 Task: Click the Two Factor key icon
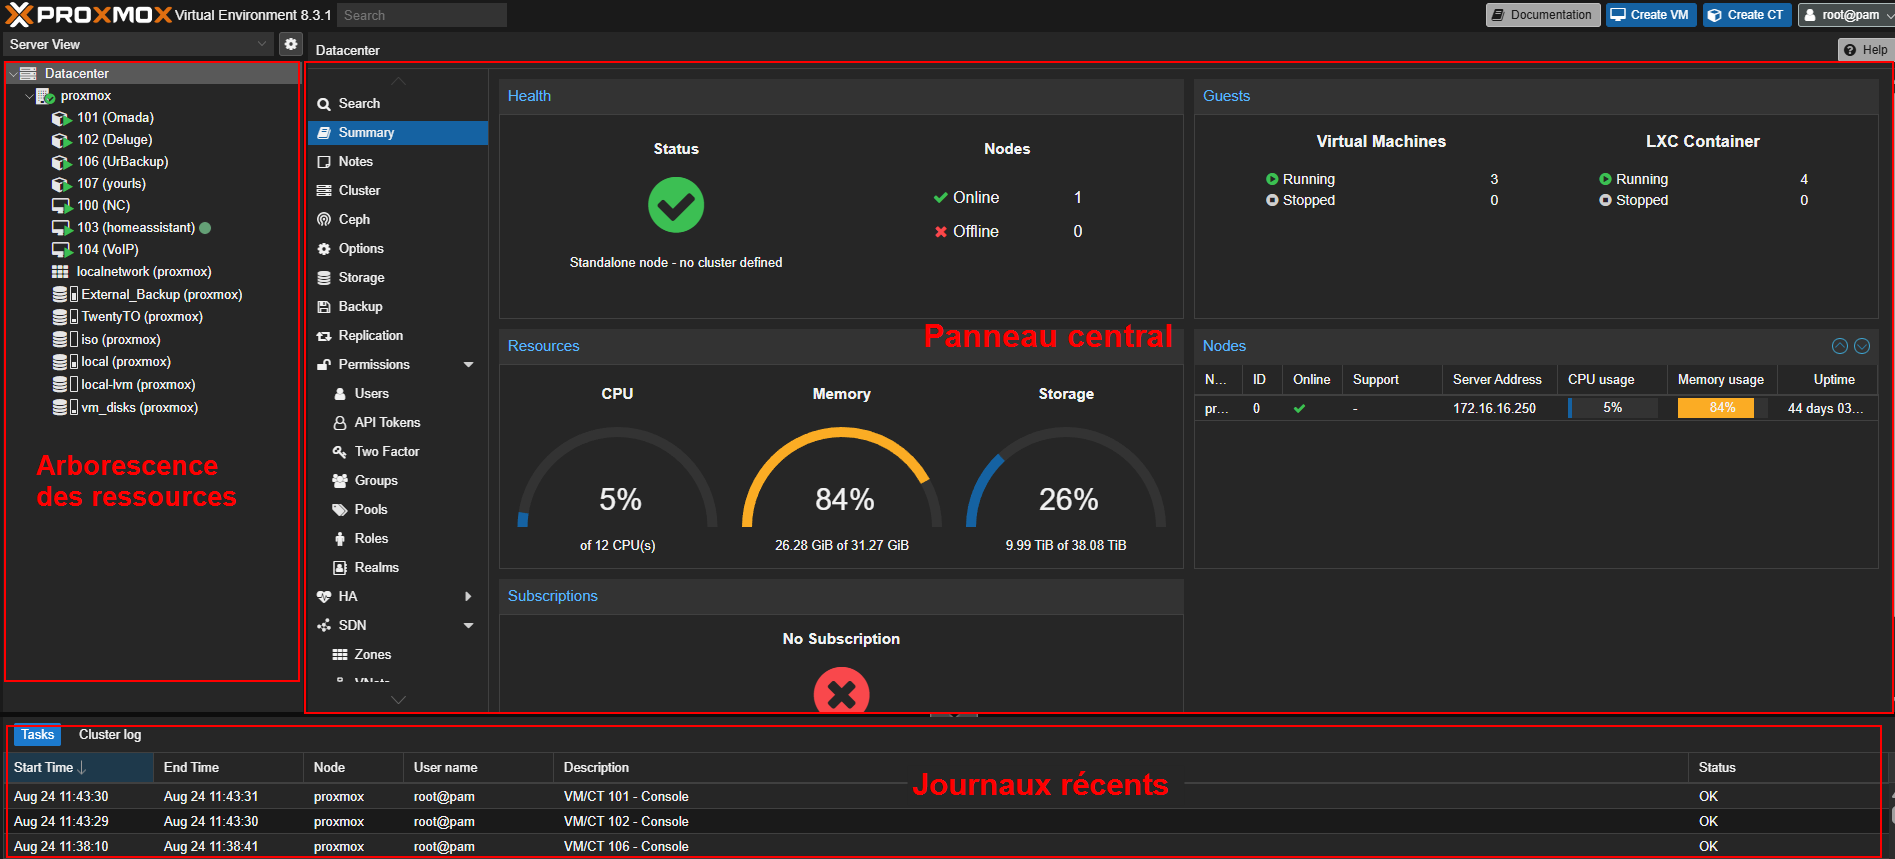(340, 452)
